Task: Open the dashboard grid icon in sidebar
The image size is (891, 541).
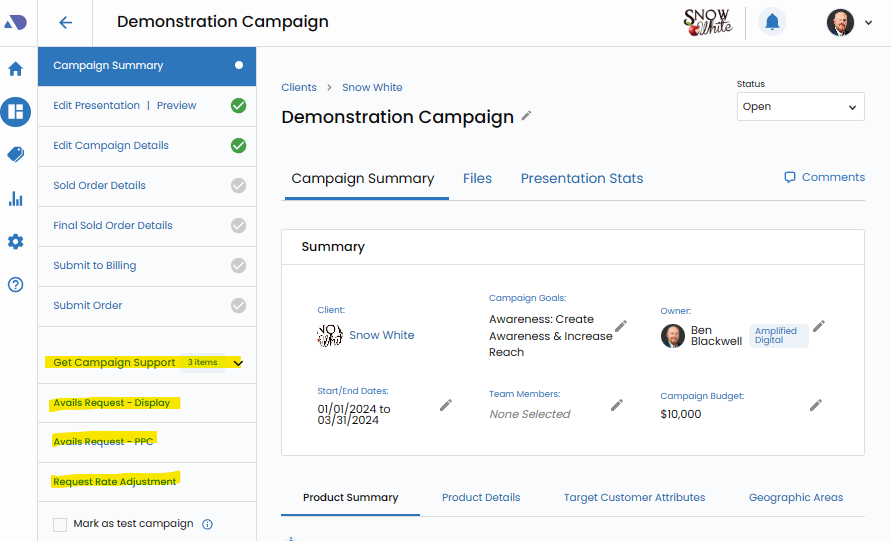Action: [x=15, y=111]
